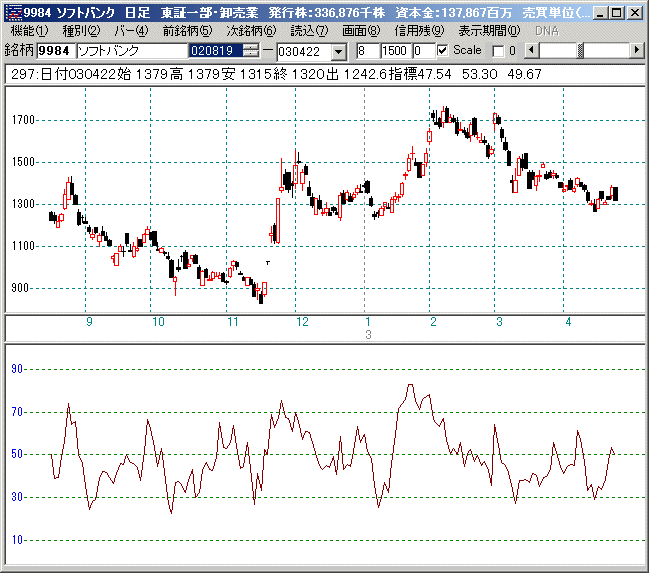Click the parameter field showing 1500
Image resolution: width=649 pixels, height=573 pixels.
pyautogui.click(x=396, y=51)
